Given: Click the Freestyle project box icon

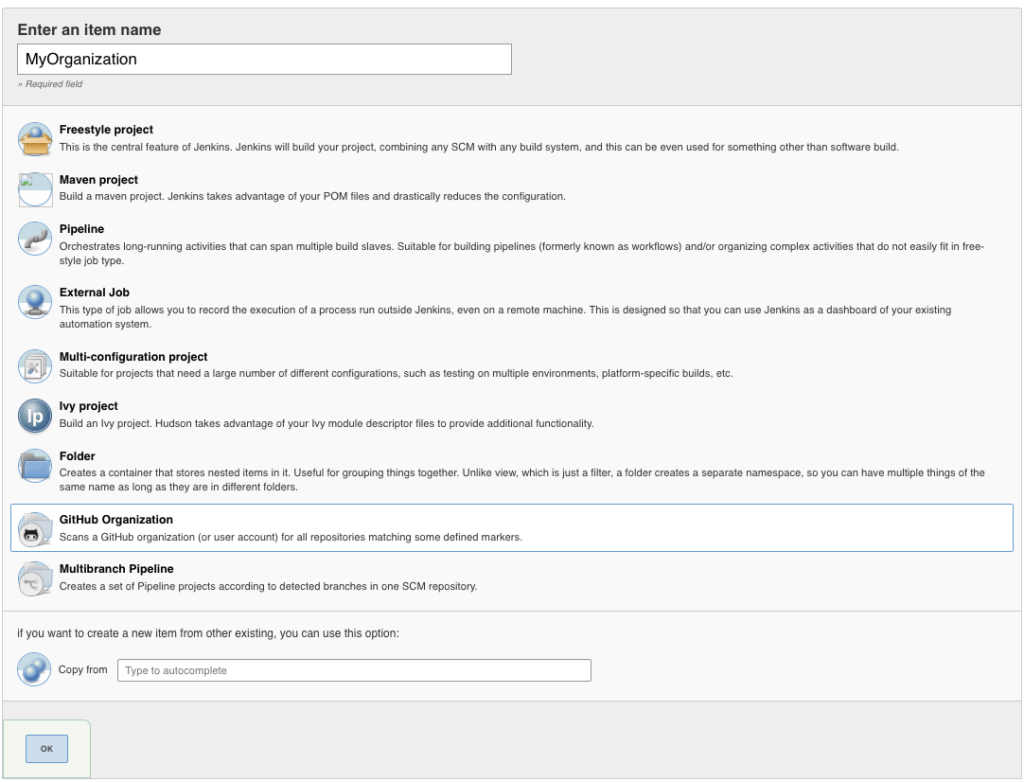Looking at the screenshot, I should (x=35, y=139).
